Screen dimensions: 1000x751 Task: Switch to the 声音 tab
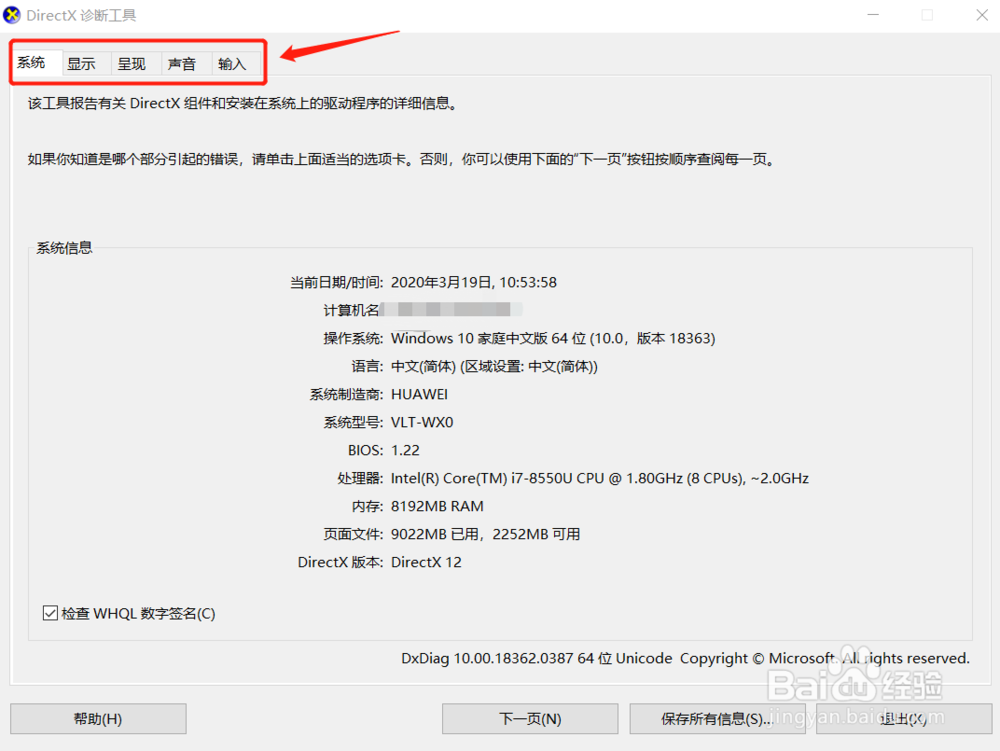[x=186, y=64]
